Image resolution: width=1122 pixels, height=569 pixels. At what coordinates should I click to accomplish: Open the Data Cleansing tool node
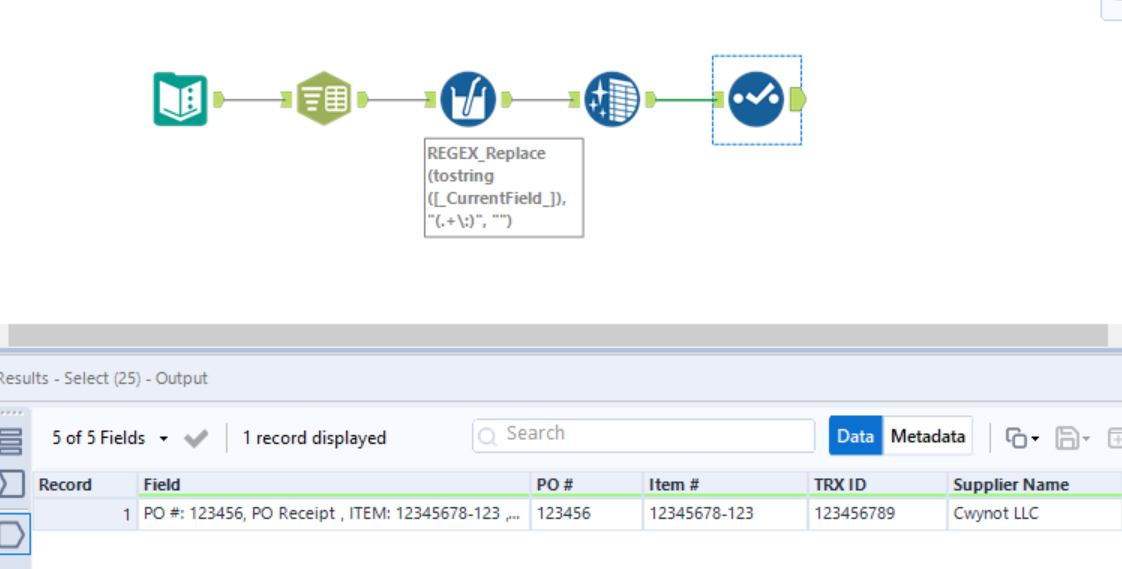pyautogui.click(x=611, y=99)
